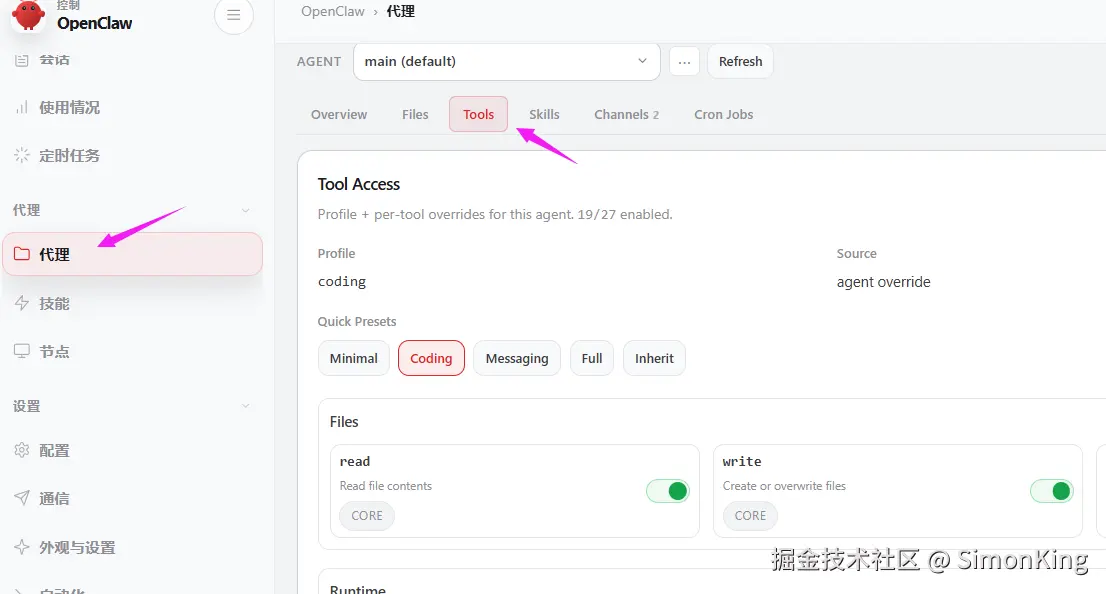1106x594 pixels.
Task: Select the 代理 folder item in sidebar
Action: 133,254
